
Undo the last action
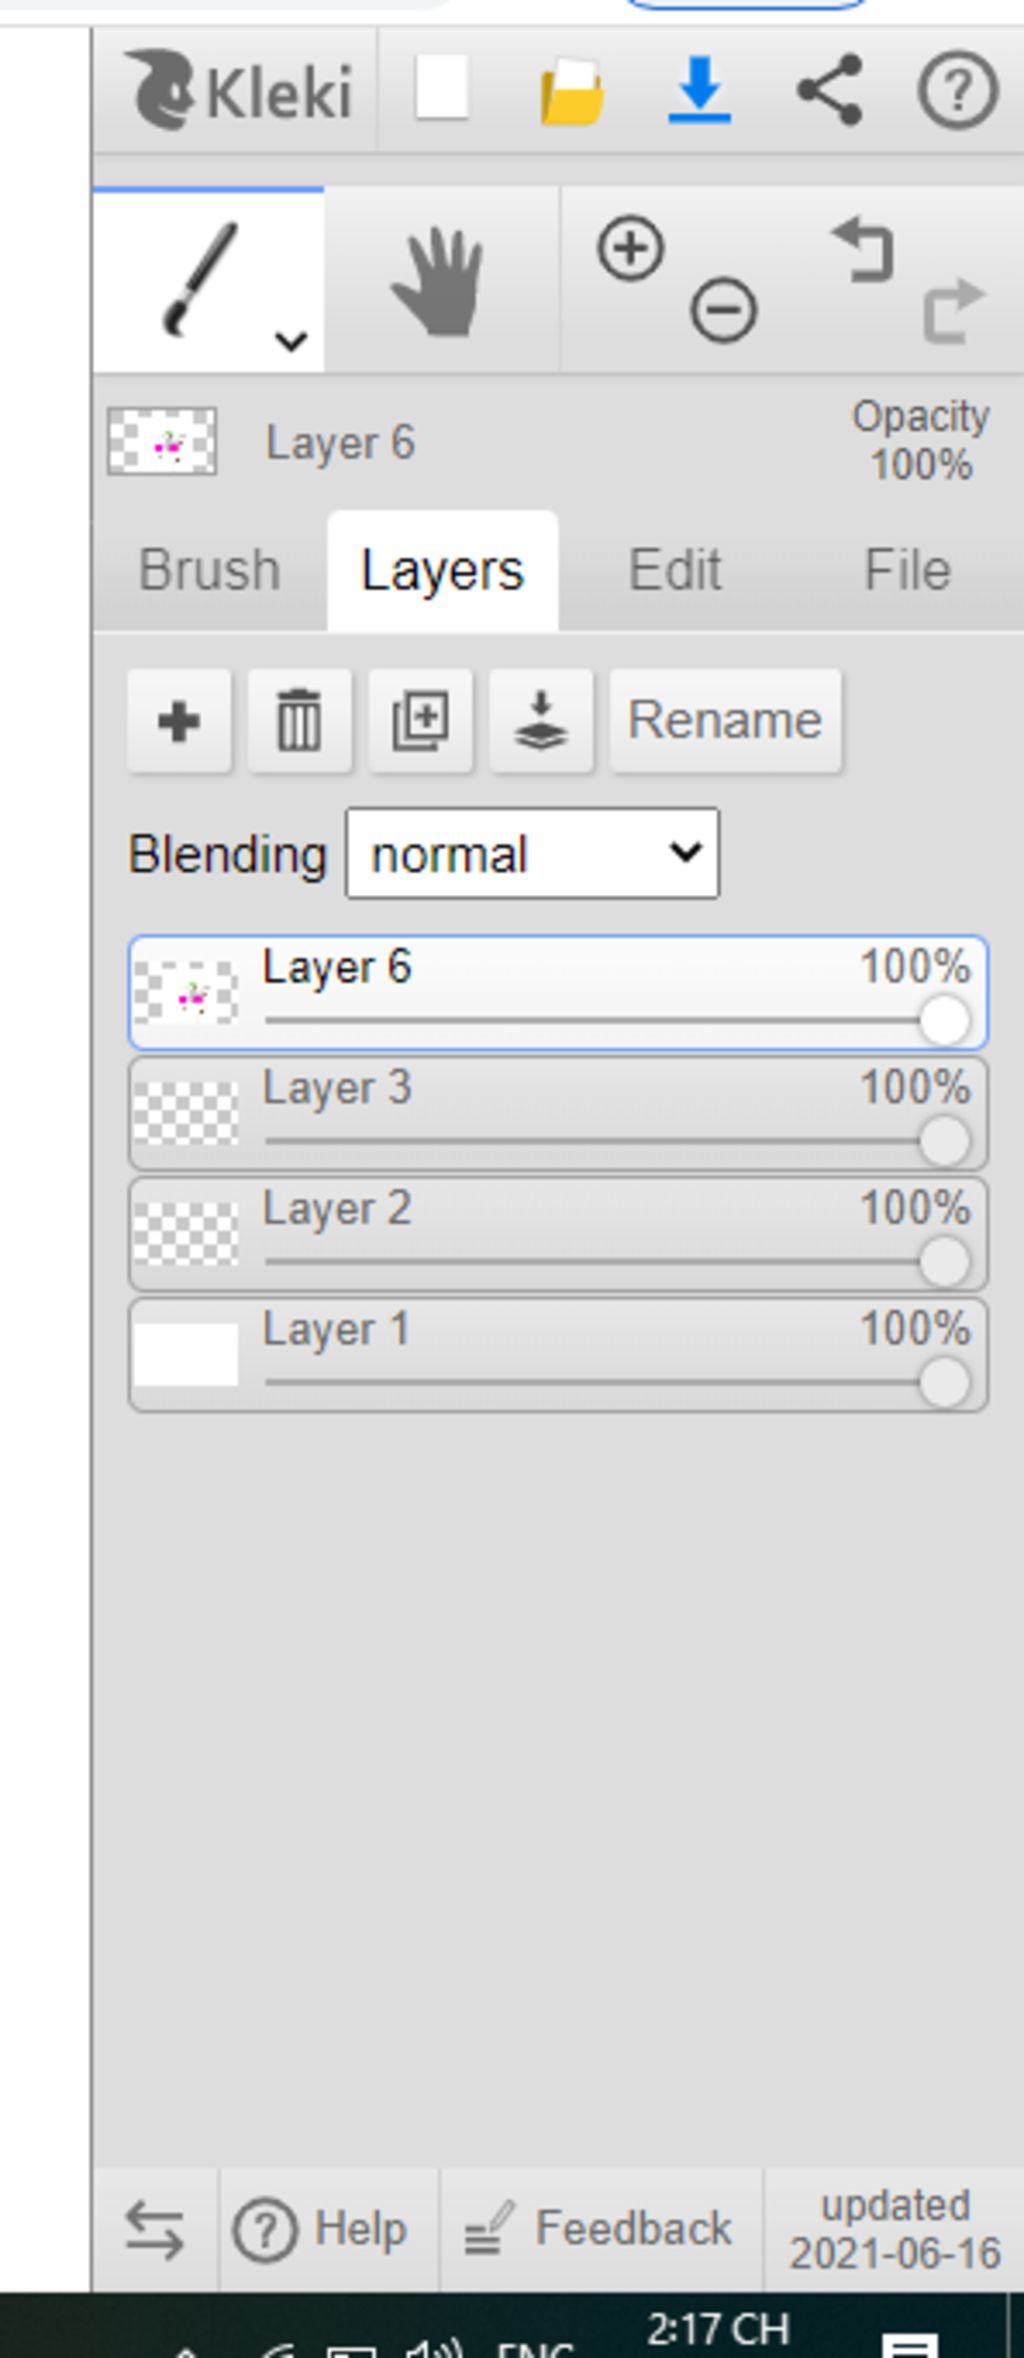863,250
